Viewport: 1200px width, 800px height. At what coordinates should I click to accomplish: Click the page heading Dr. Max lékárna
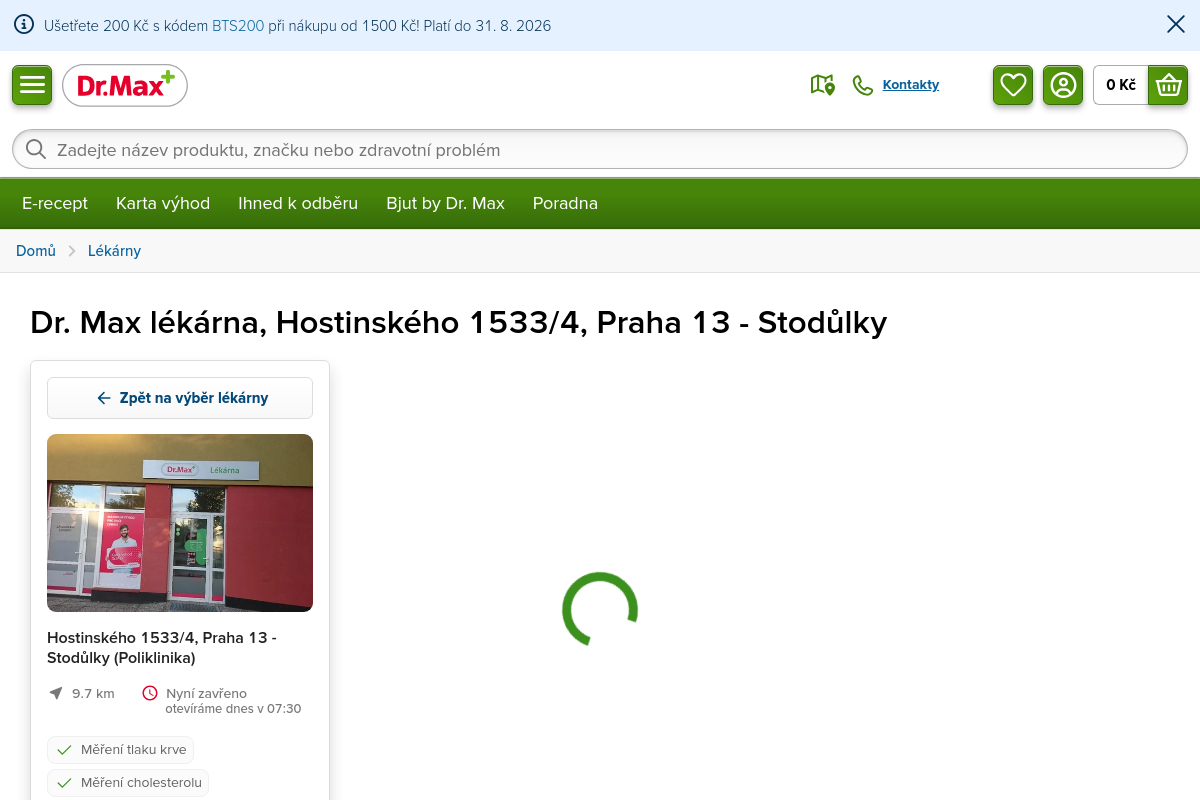459,322
